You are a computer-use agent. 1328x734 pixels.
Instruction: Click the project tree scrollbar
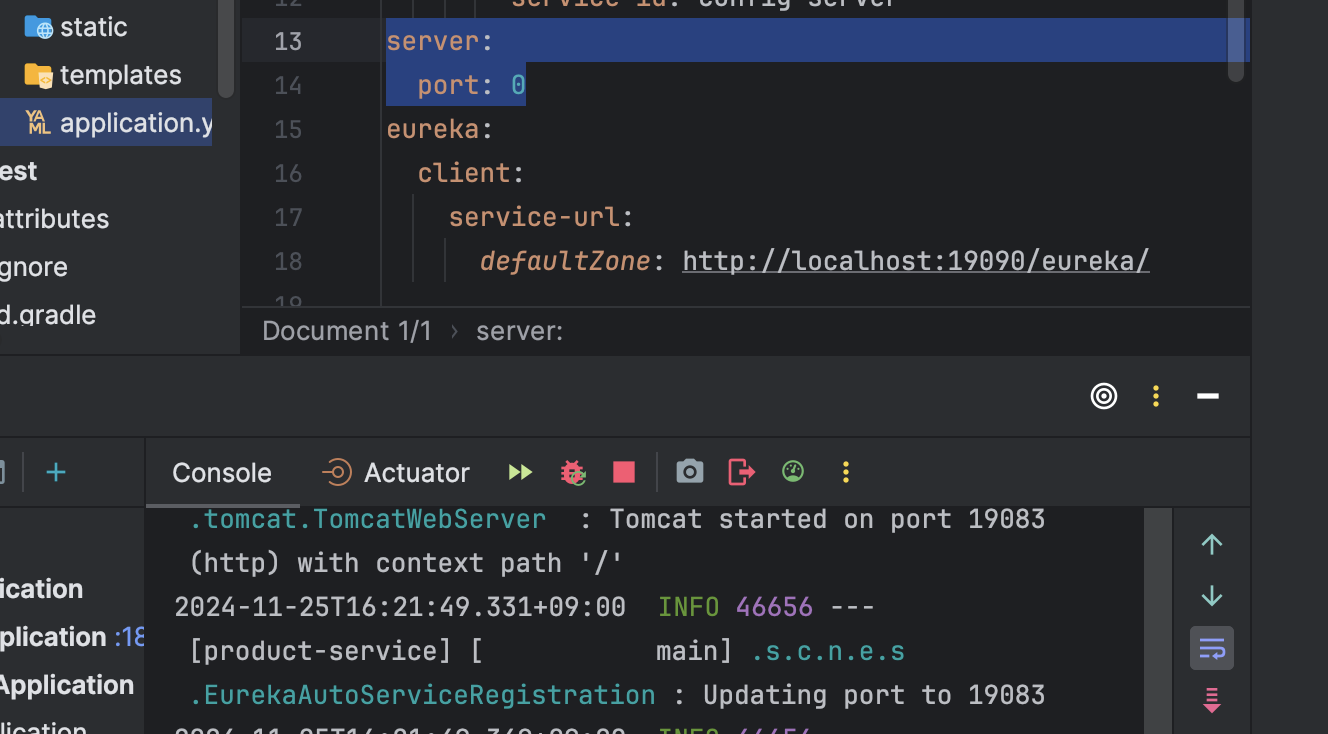click(227, 48)
